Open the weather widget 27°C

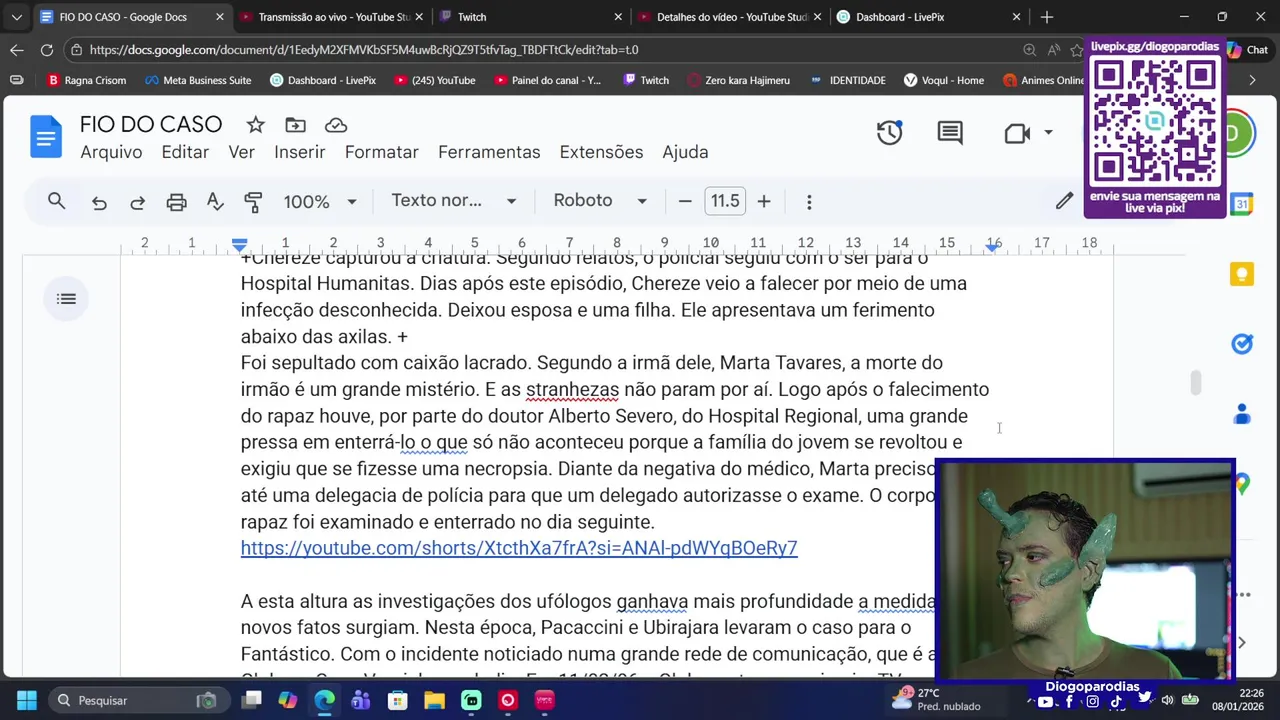[x=938, y=700]
